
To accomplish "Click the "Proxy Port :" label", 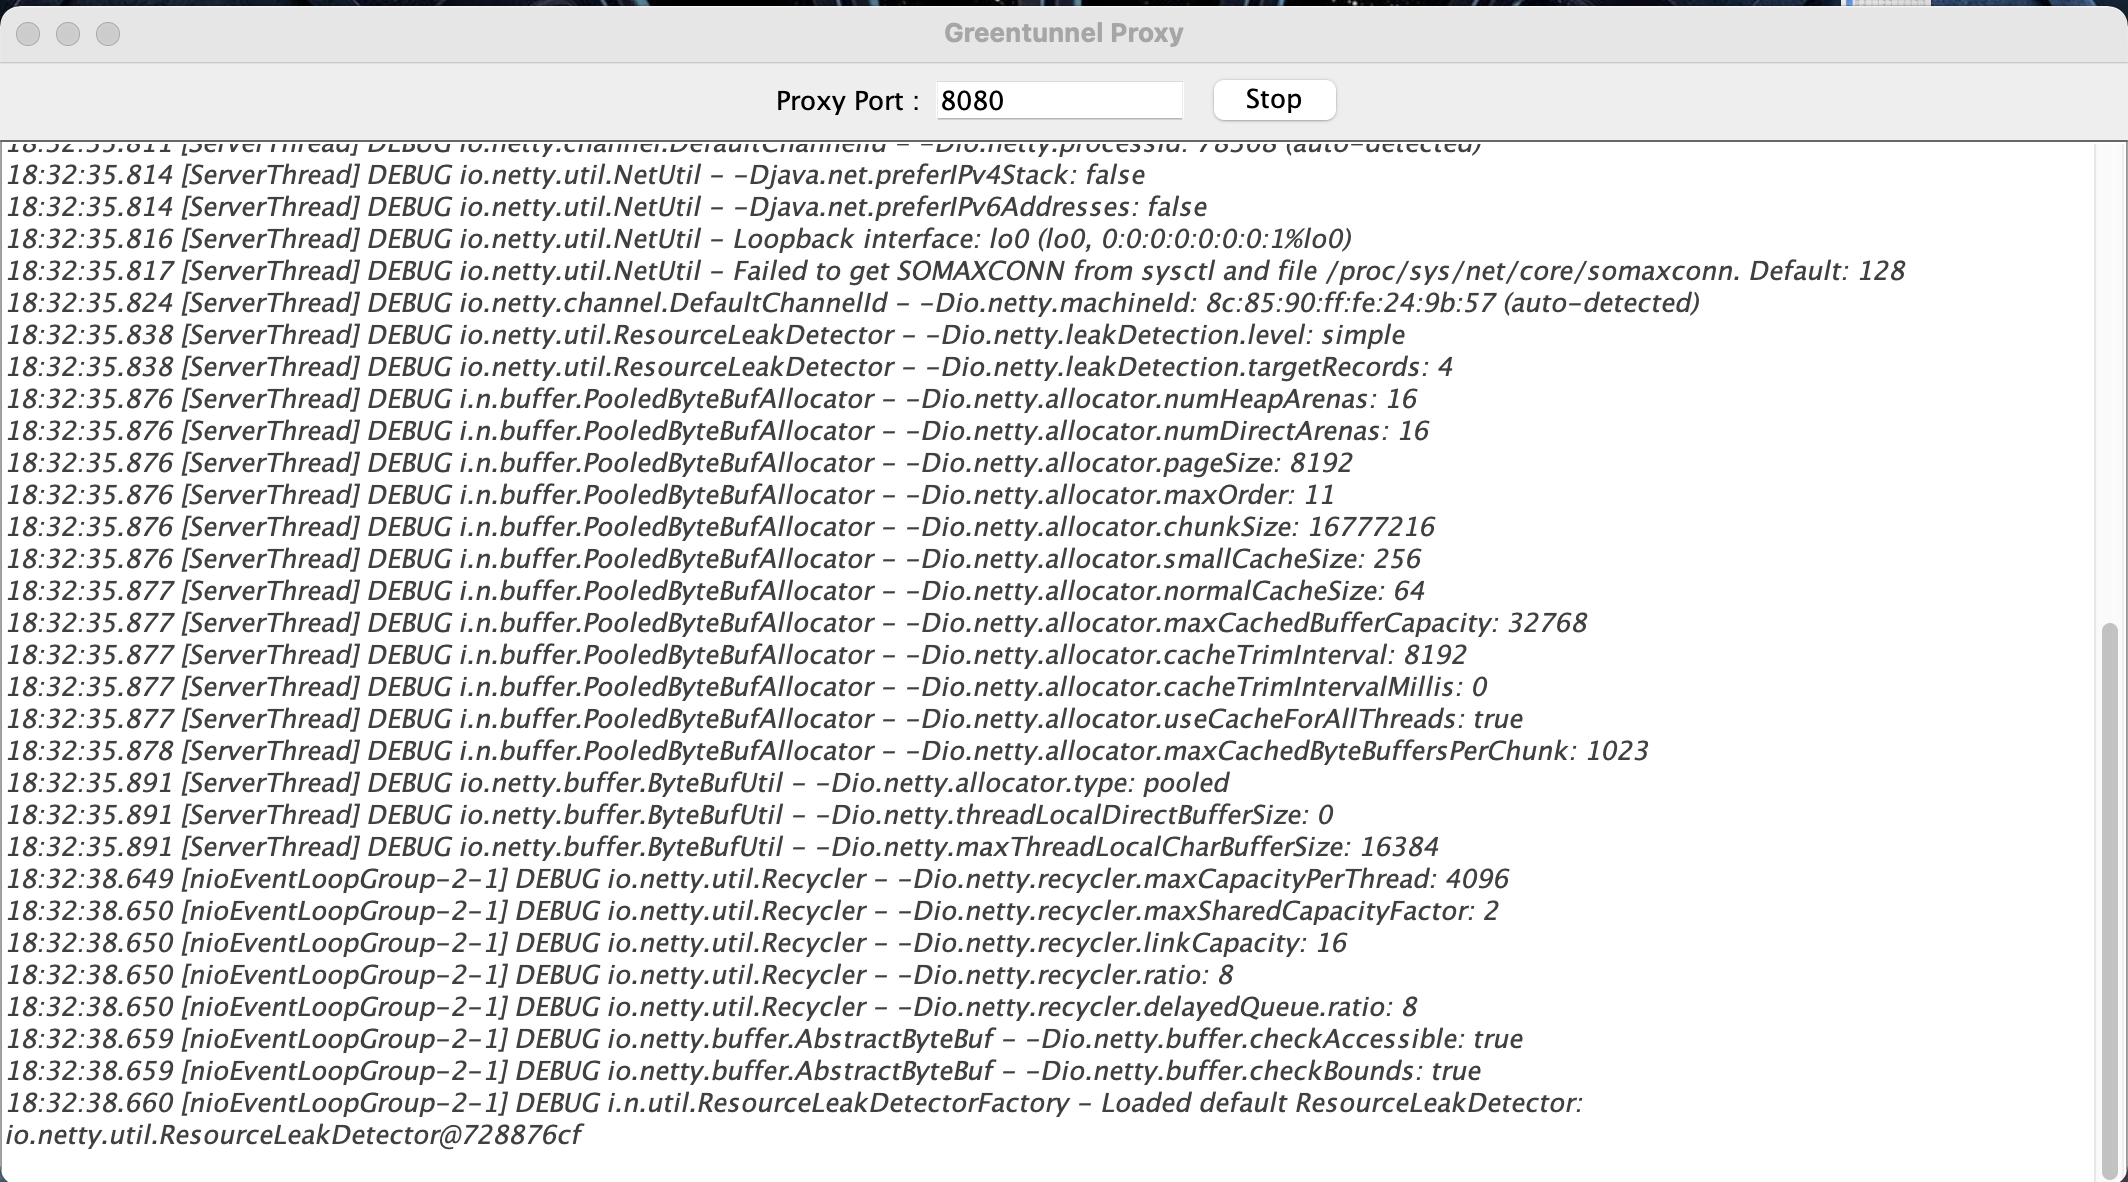I will click(x=847, y=101).
